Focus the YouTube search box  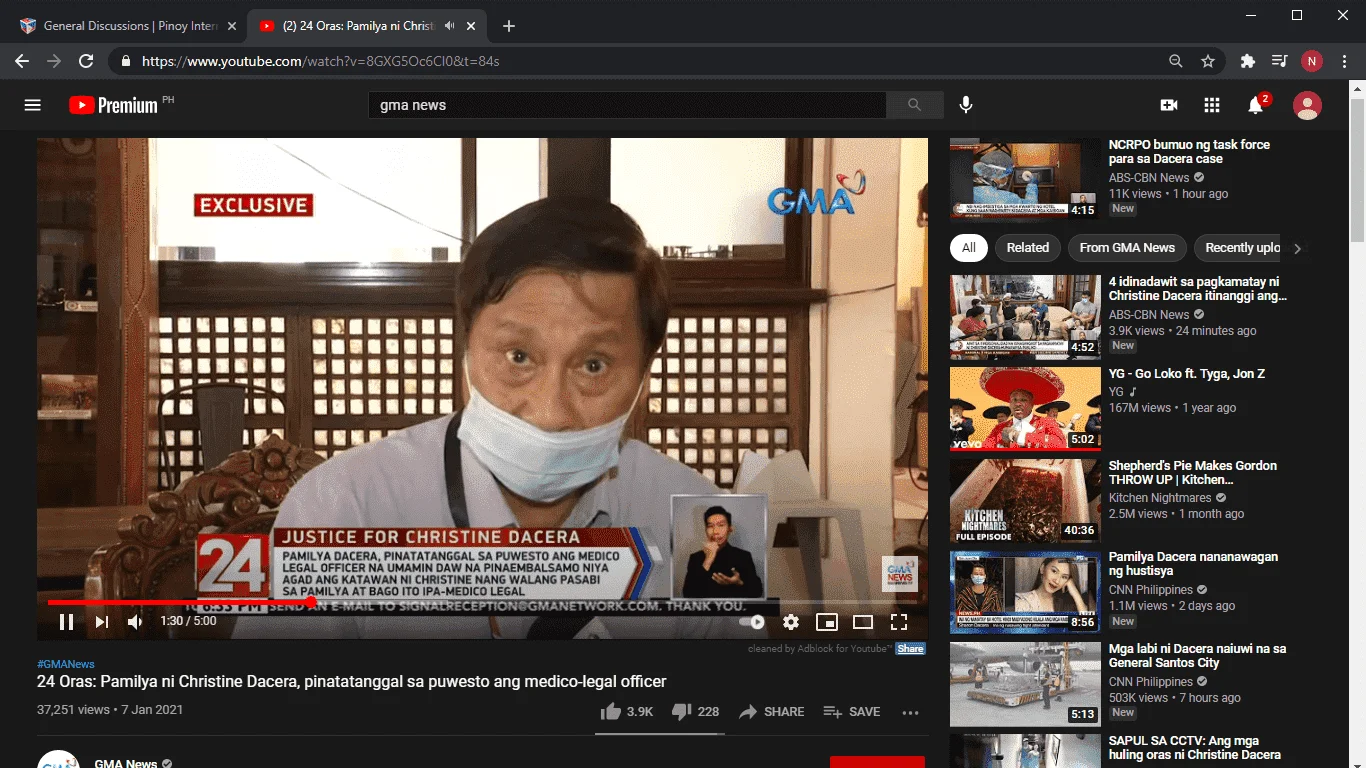coord(628,105)
